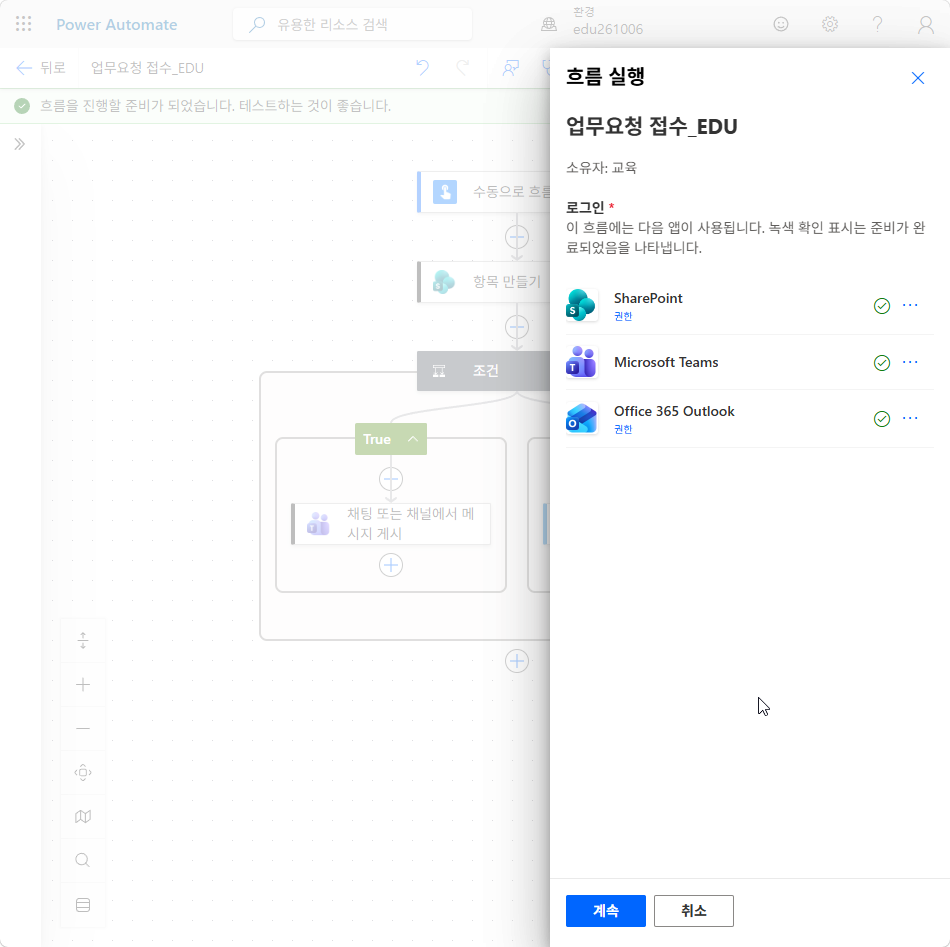Image resolution: width=950 pixels, height=947 pixels.
Task: Open the 권한 link under Office 365 Outlook
Action: (623, 429)
